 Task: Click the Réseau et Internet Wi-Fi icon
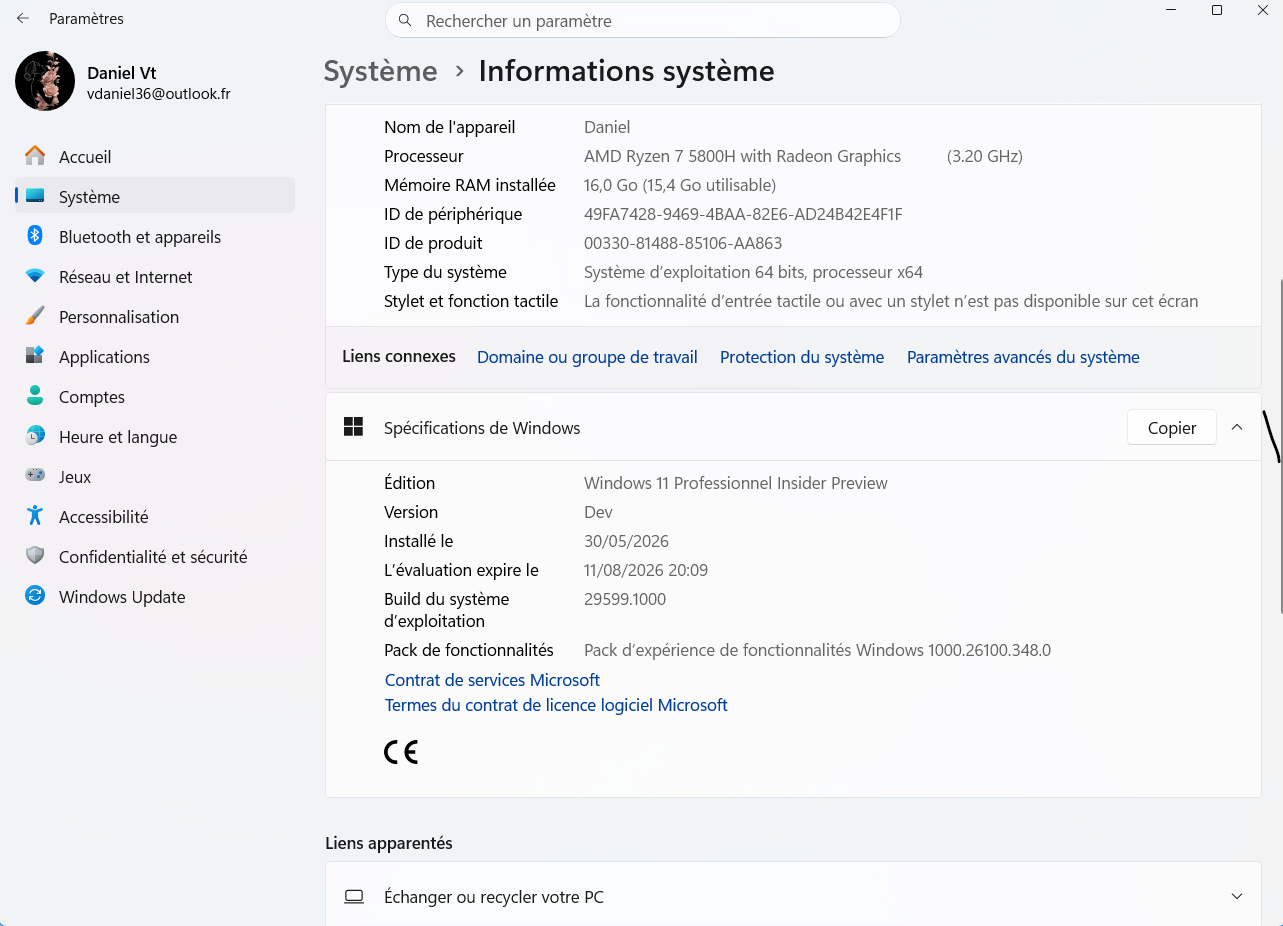(x=35, y=276)
